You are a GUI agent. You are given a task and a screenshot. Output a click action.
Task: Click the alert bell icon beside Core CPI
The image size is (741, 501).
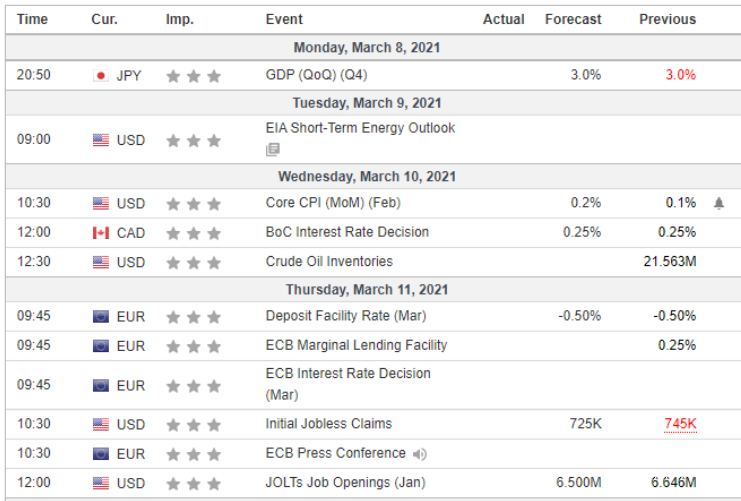[718, 204]
